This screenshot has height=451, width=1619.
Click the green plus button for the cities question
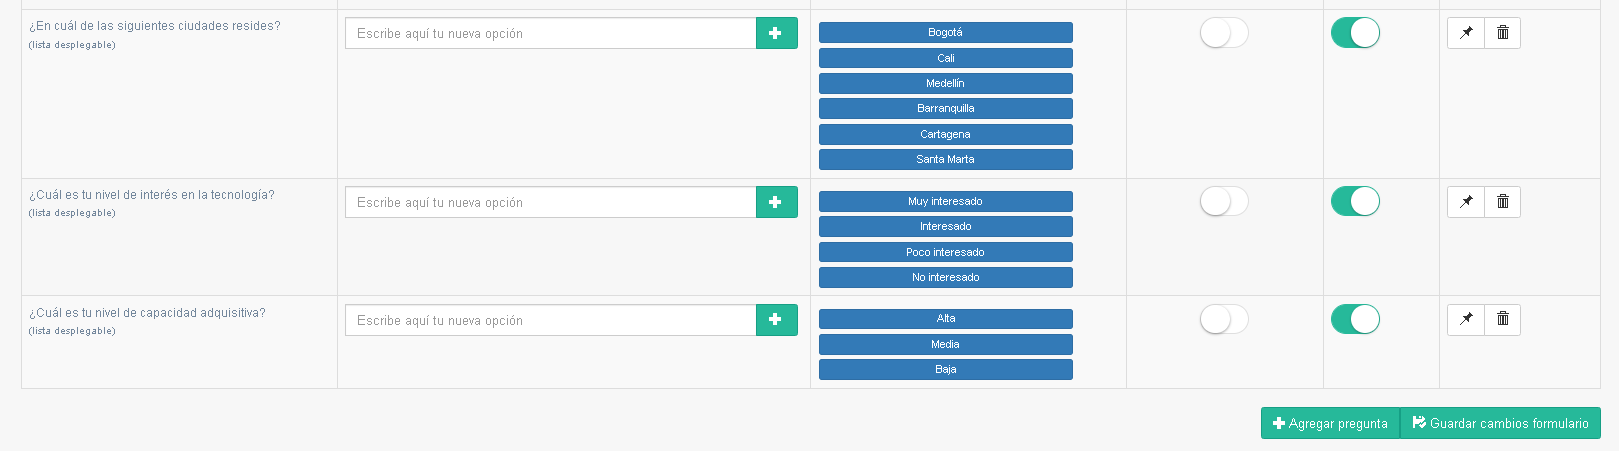tap(776, 33)
